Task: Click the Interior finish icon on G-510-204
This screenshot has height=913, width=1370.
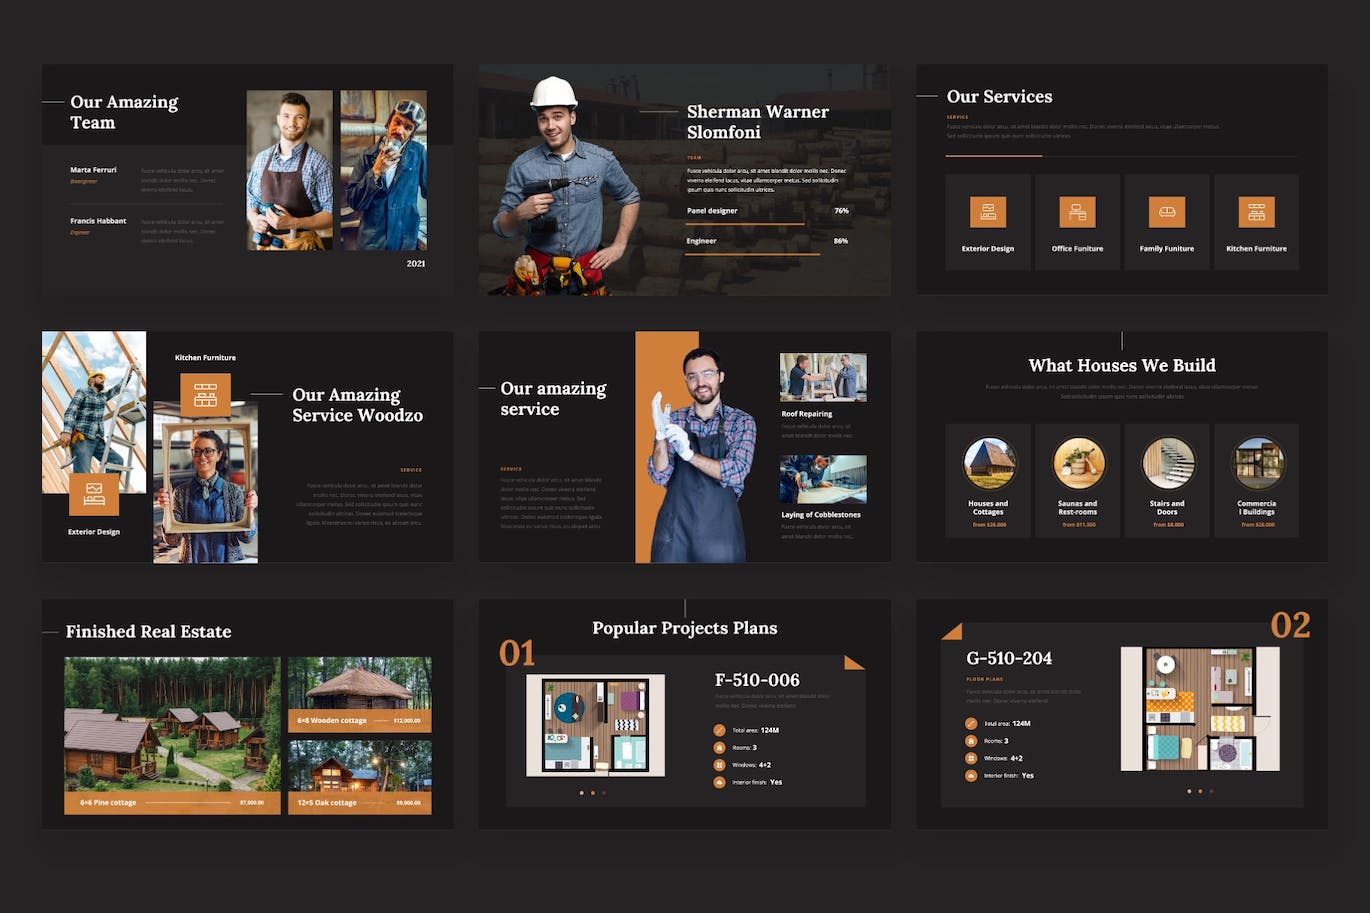Action: (971, 774)
